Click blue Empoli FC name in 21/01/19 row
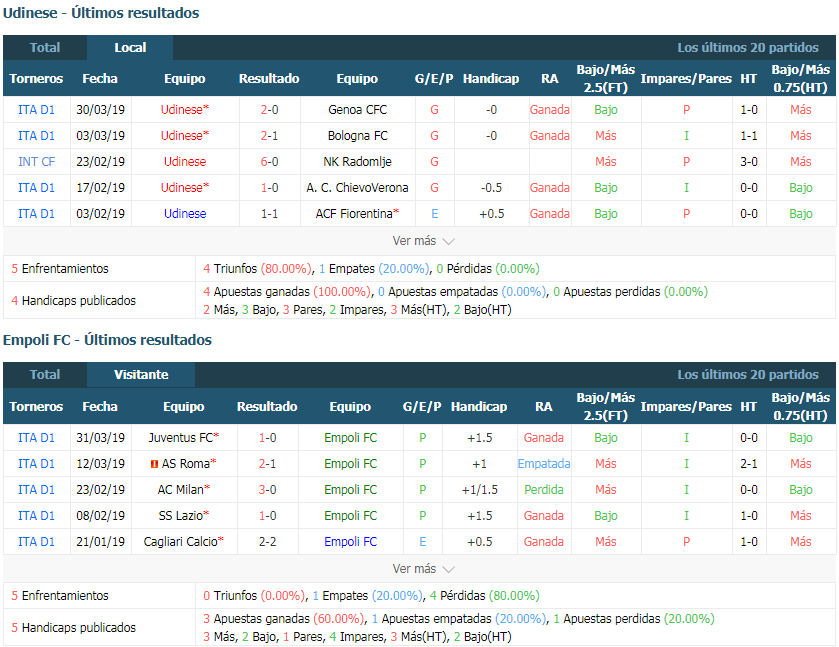The height and width of the screenshot is (647, 839). pyautogui.click(x=350, y=542)
